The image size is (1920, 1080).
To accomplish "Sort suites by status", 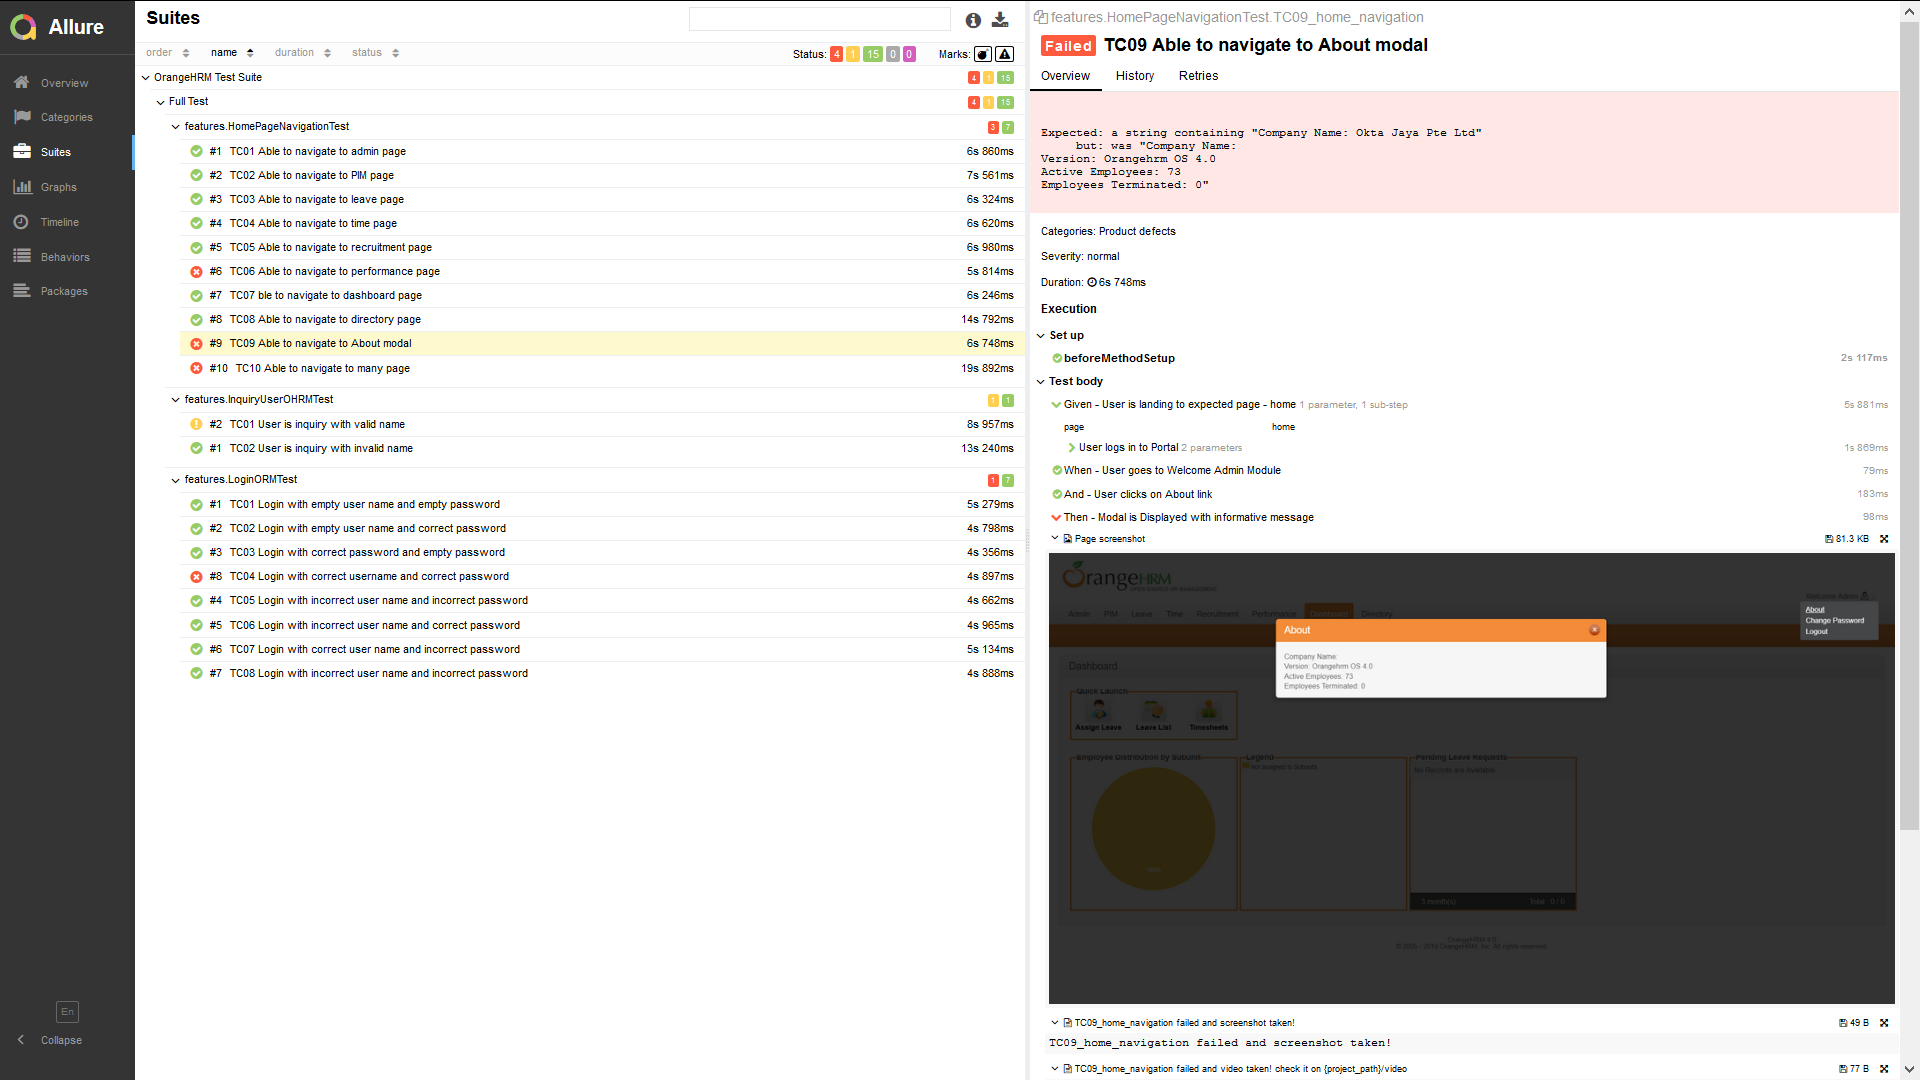I will 375,53.
